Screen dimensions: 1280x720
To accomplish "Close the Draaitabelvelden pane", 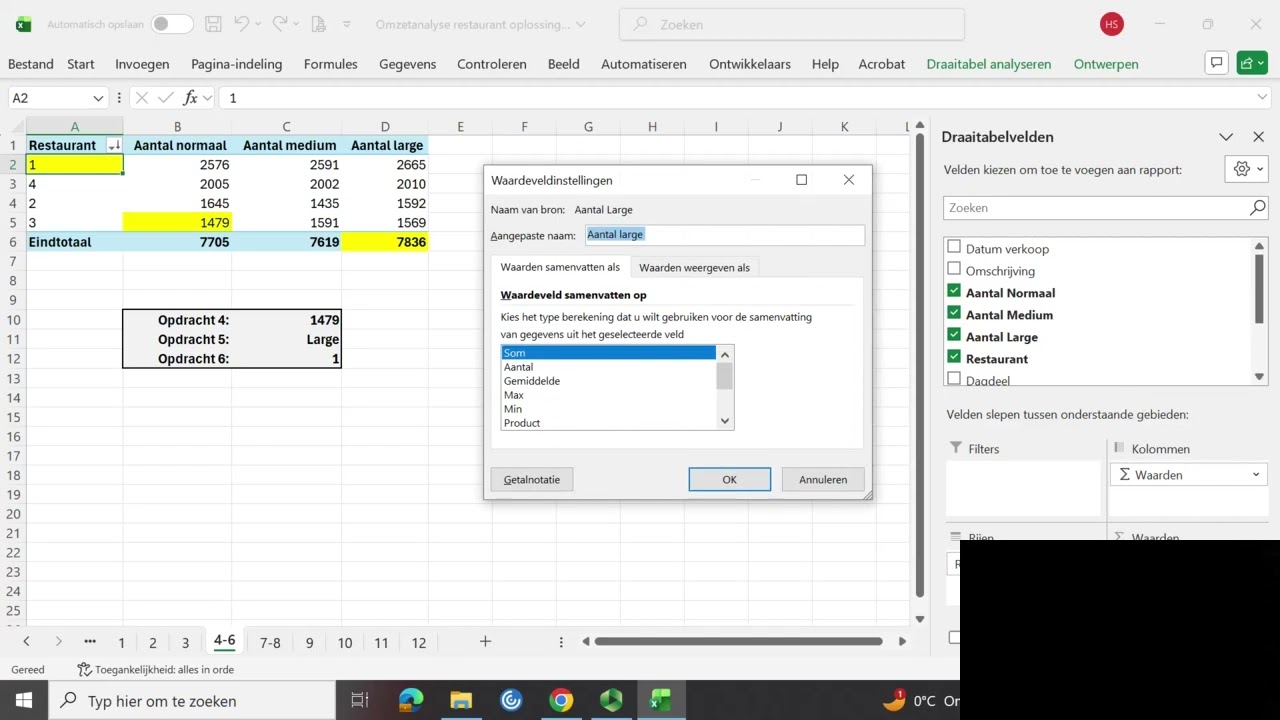I will pyautogui.click(x=1259, y=137).
